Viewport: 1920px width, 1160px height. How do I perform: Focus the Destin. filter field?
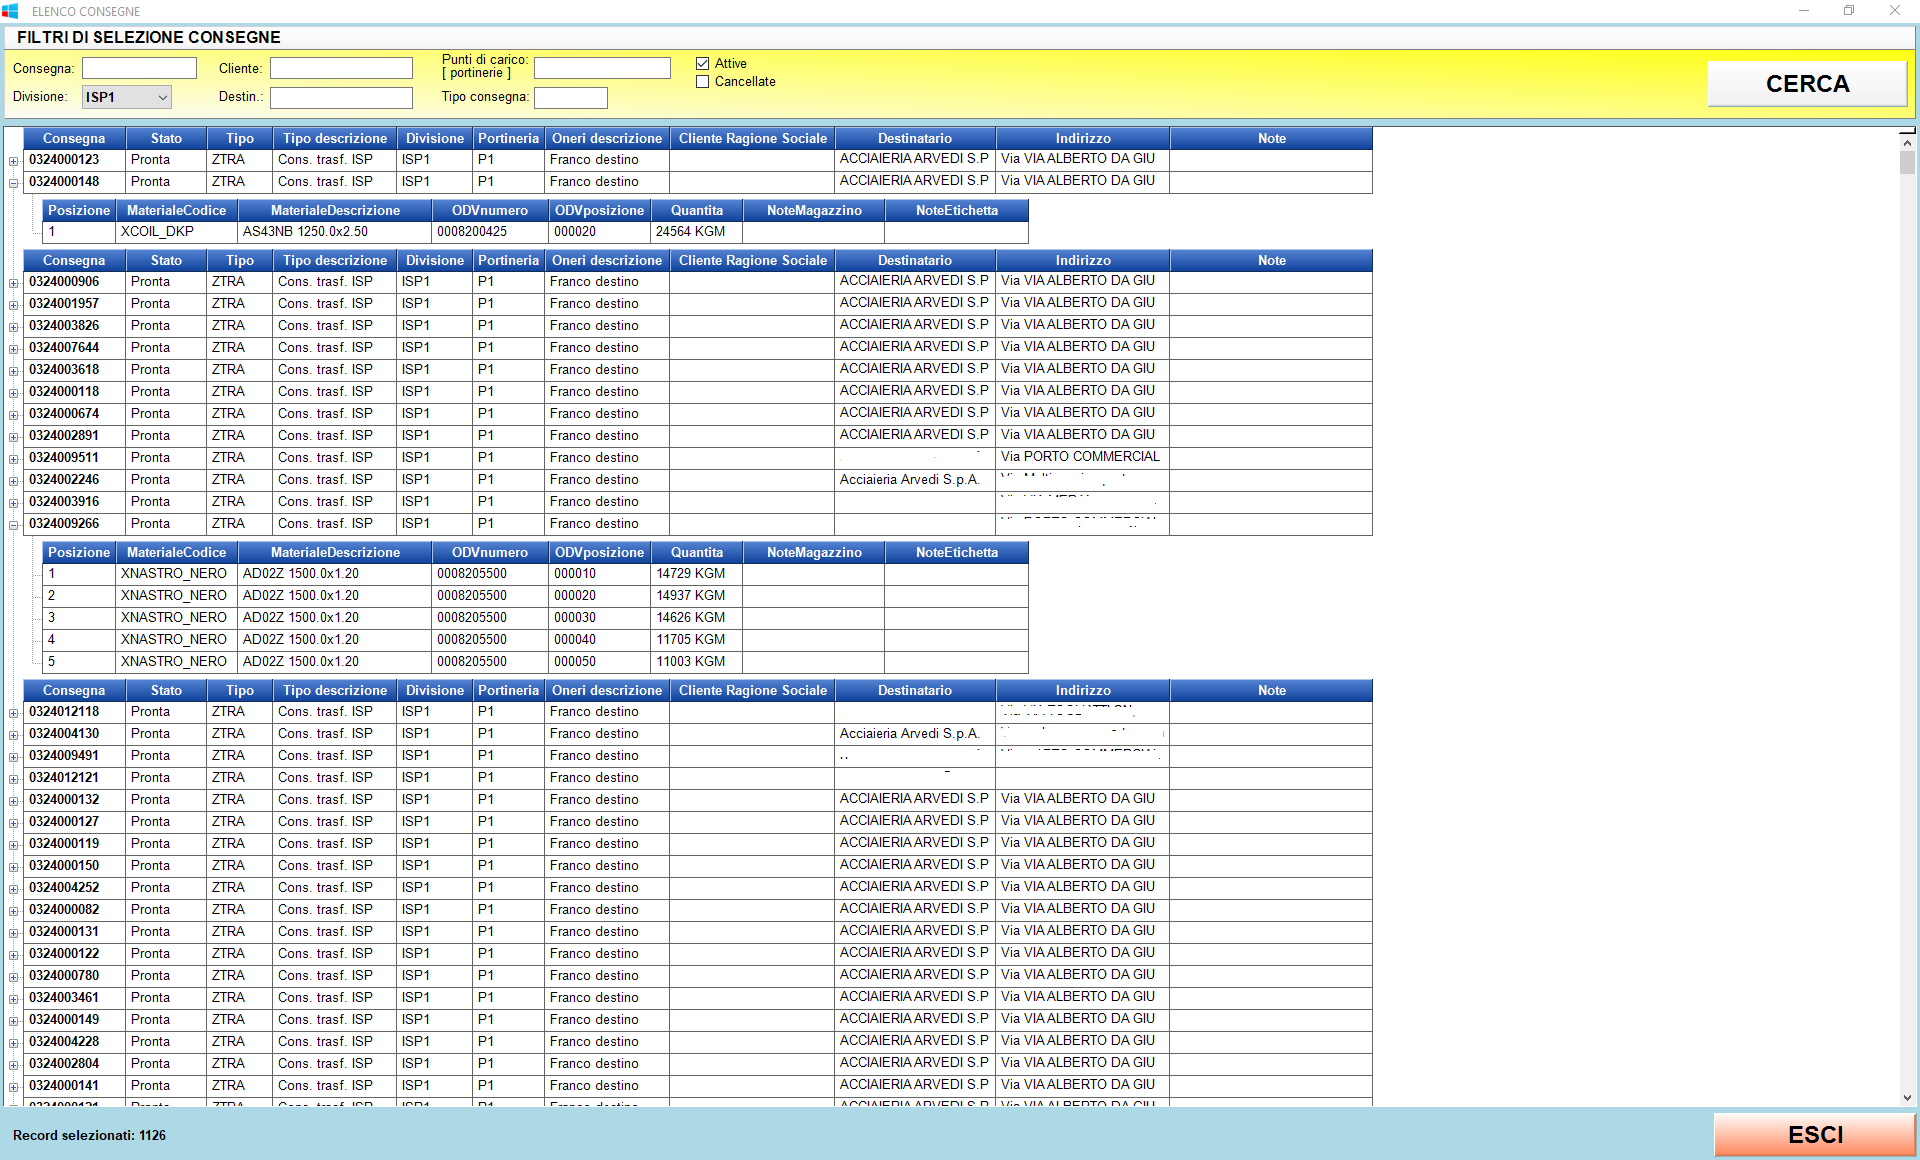(x=341, y=97)
